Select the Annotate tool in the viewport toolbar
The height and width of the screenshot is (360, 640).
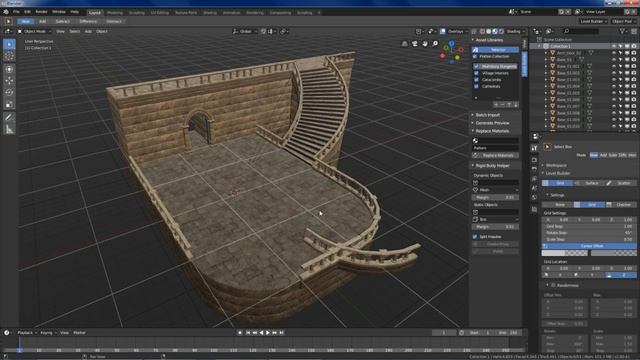(9, 118)
